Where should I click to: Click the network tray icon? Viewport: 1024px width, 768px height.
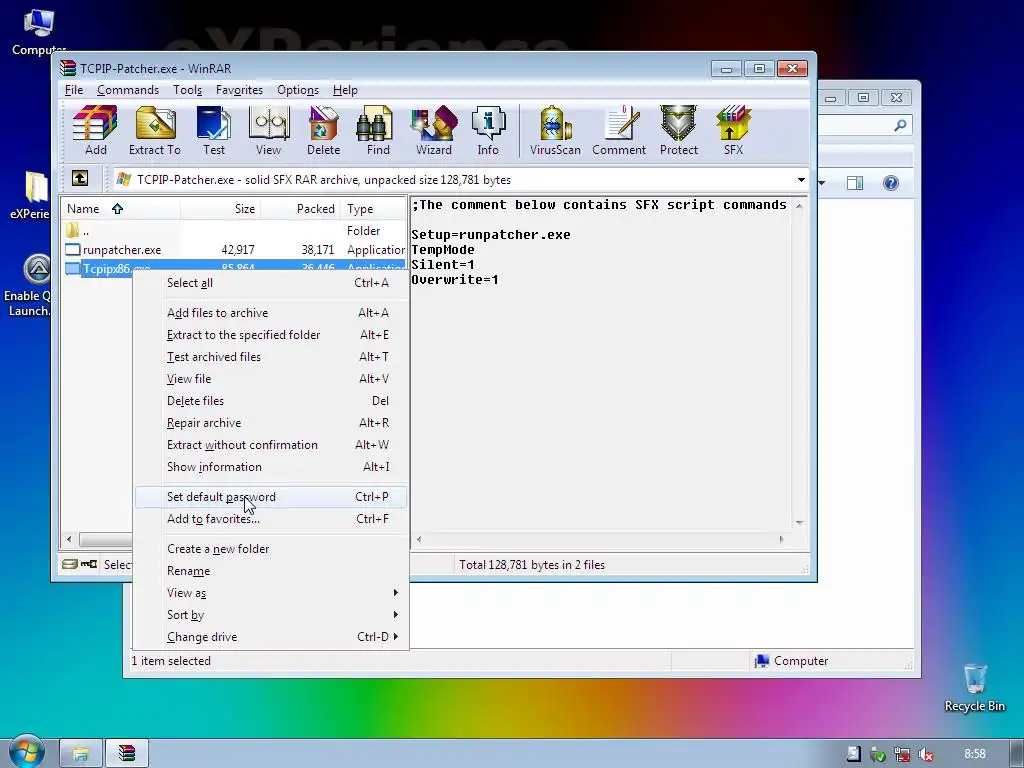pos(902,754)
